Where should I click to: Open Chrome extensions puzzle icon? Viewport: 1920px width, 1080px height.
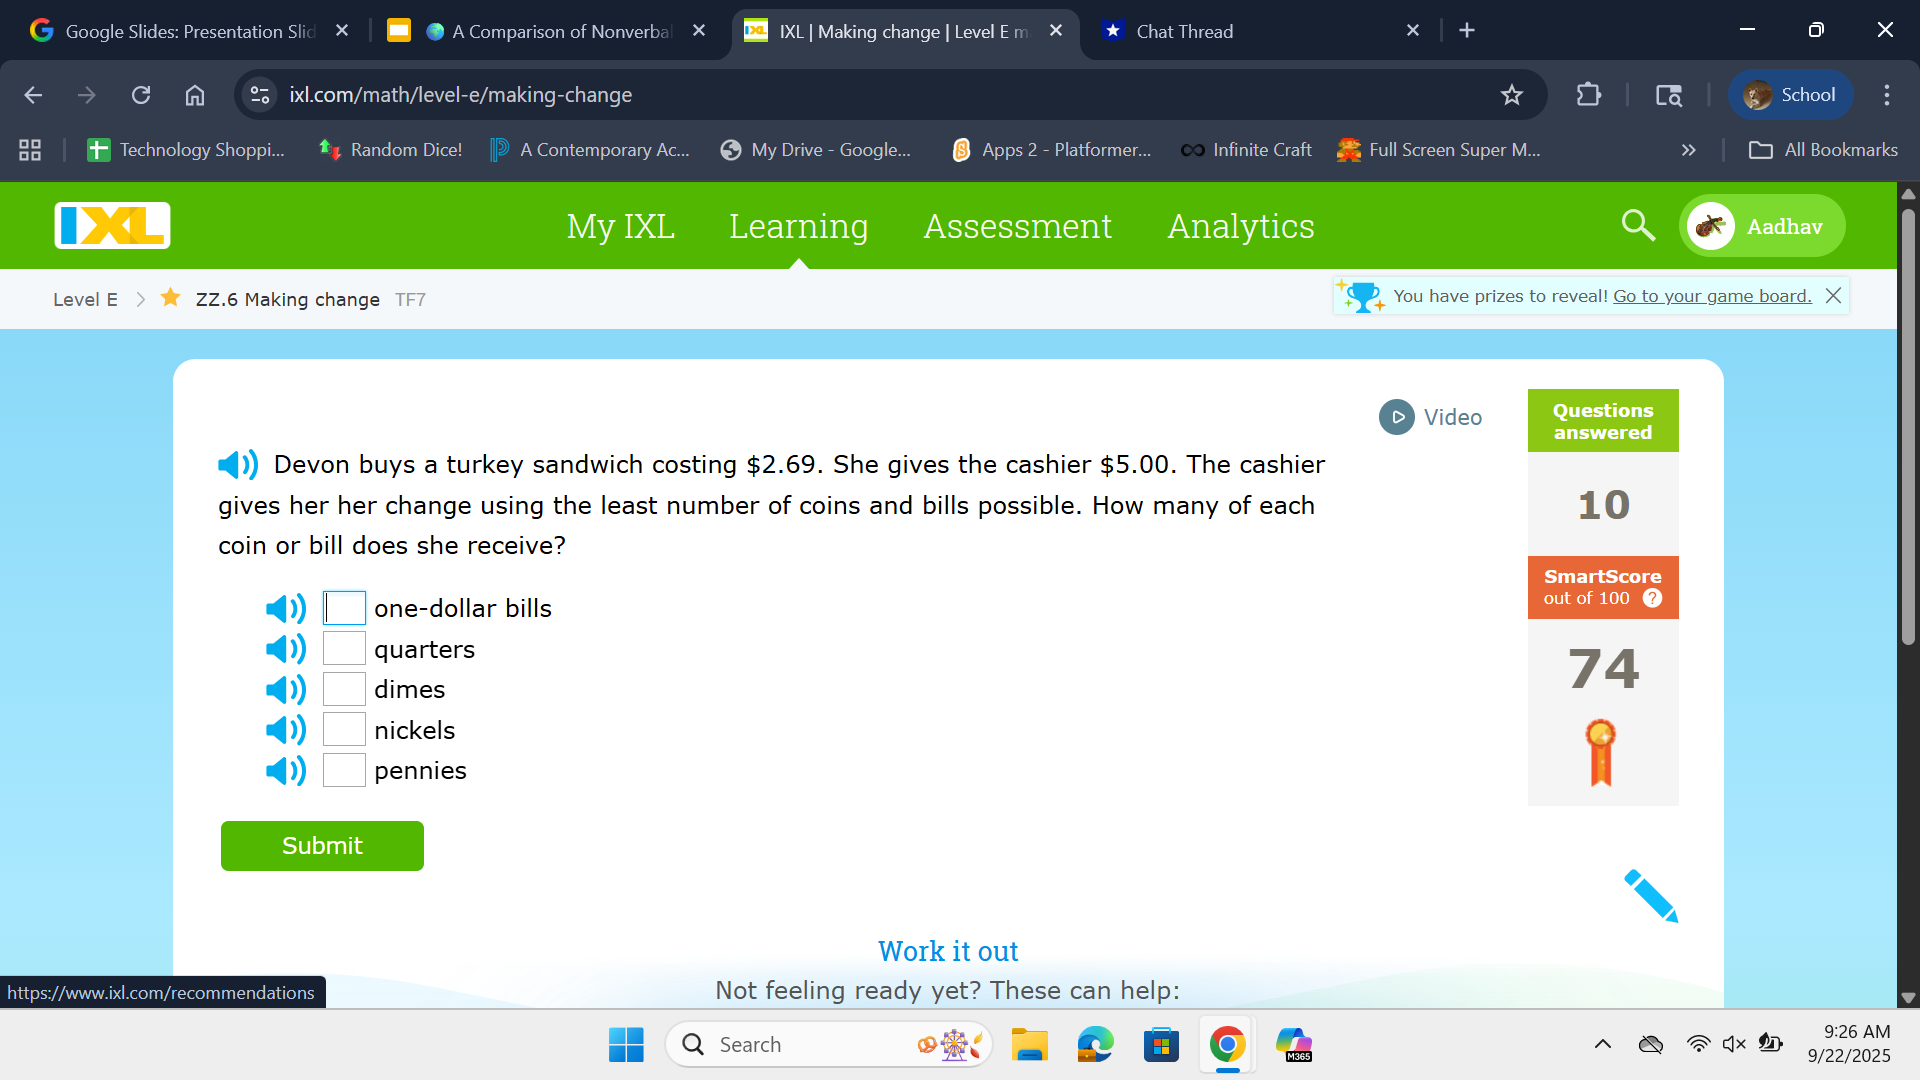pyautogui.click(x=1588, y=95)
